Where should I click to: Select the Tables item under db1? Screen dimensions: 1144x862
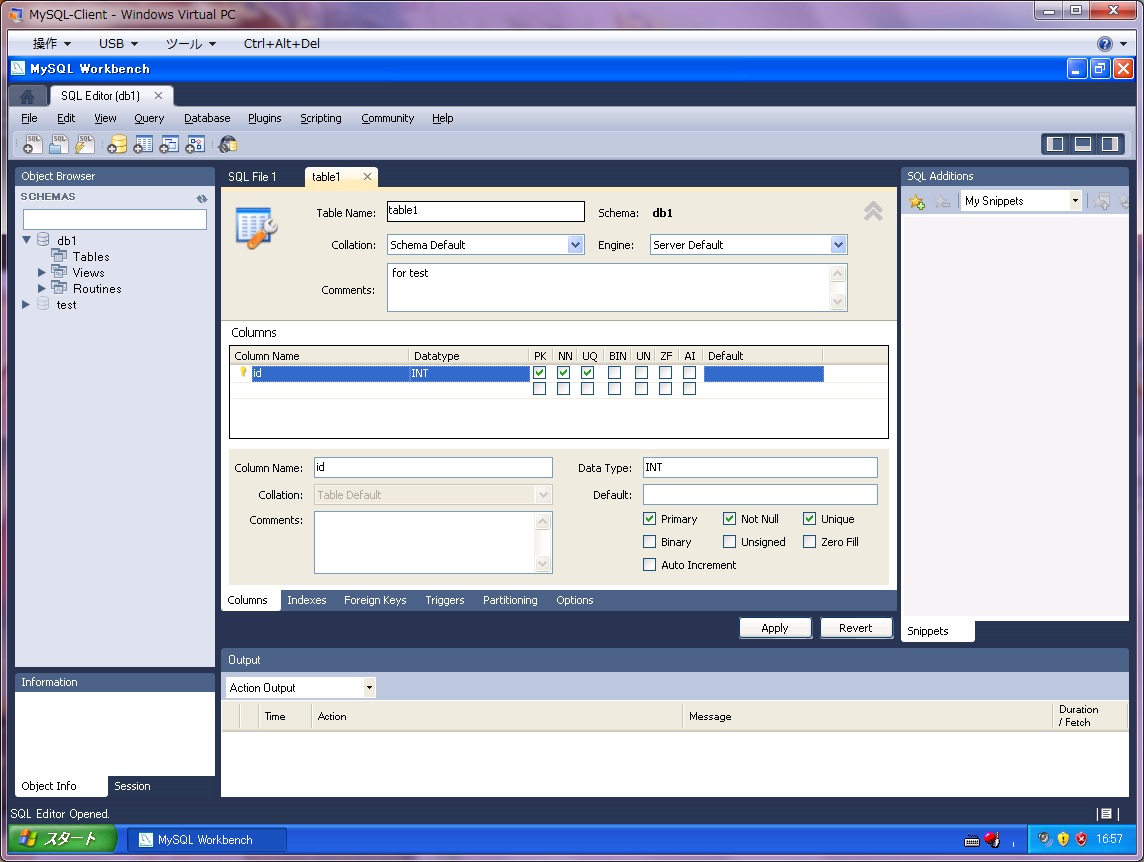pyautogui.click(x=90, y=257)
